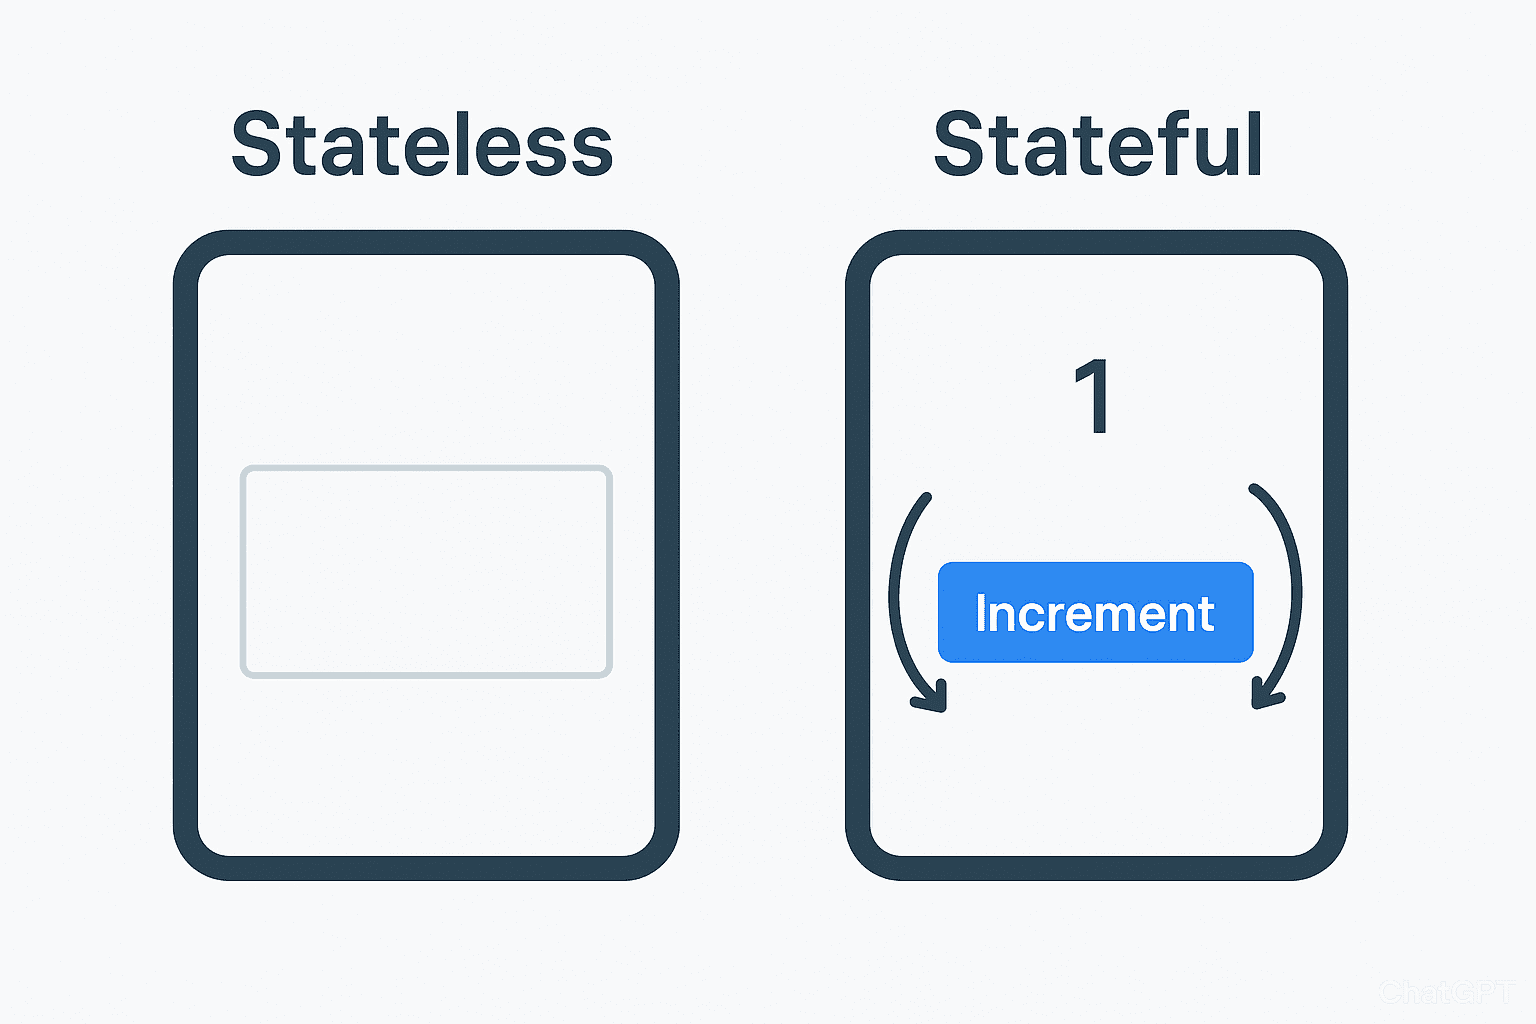Click the top border of the Stateful card
Screen dimensions: 1536x1024
(1096, 243)
